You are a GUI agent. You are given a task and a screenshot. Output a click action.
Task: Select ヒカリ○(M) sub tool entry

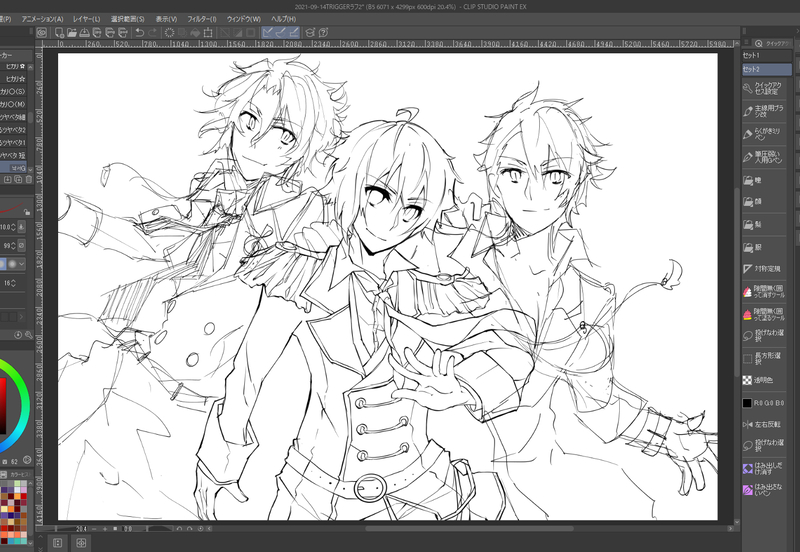pos(13,104)
